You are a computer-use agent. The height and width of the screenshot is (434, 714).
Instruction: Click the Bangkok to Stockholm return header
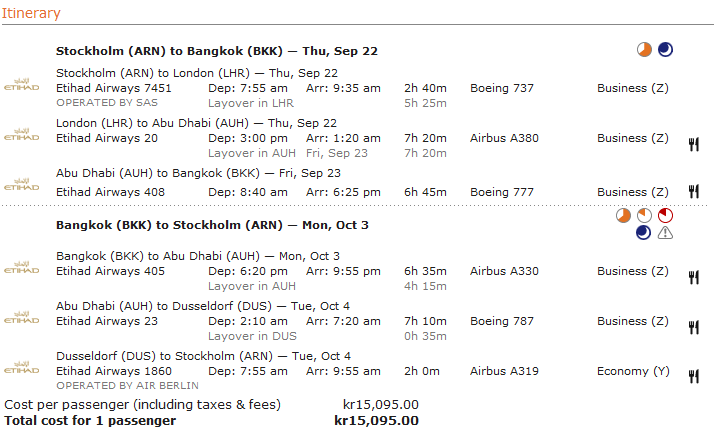coord(212,225)
